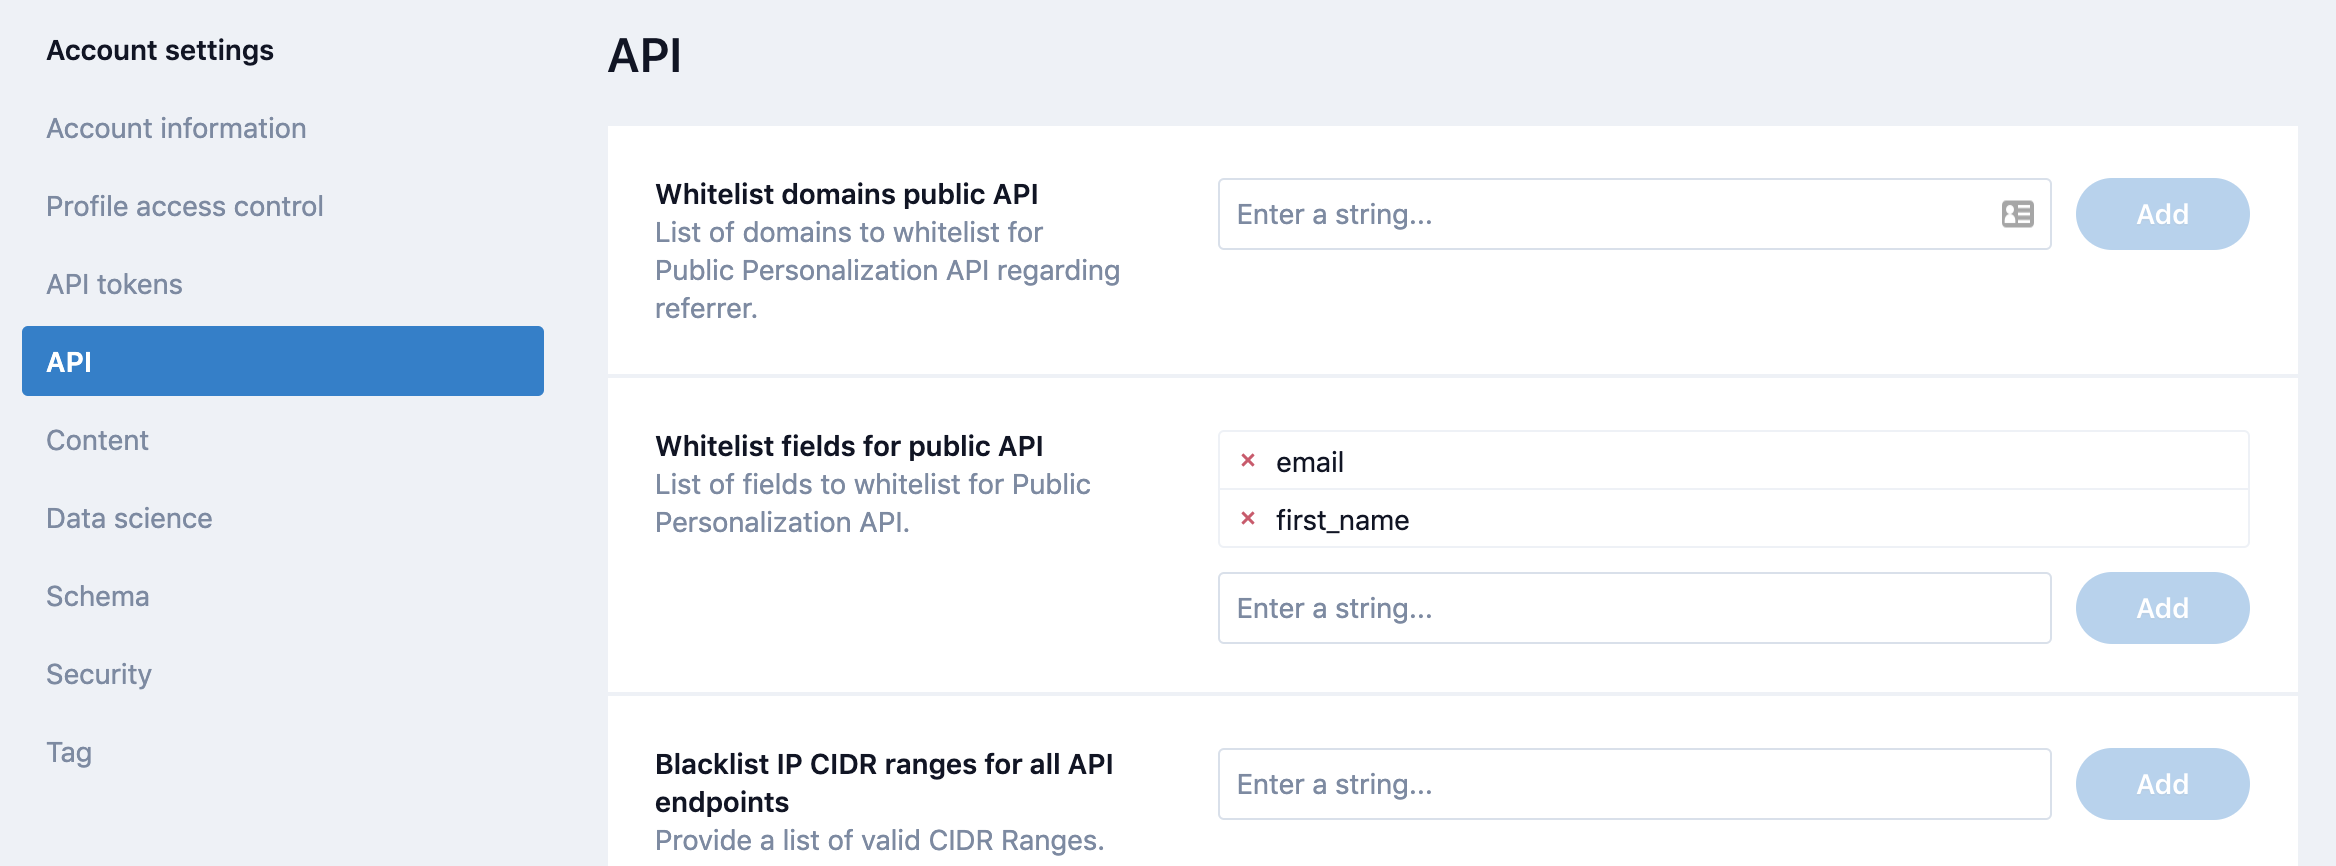Image resolution: width=2336 pixels, height=866 pixels.
Task: Open Account information settings
Action: tap(176, 129)
